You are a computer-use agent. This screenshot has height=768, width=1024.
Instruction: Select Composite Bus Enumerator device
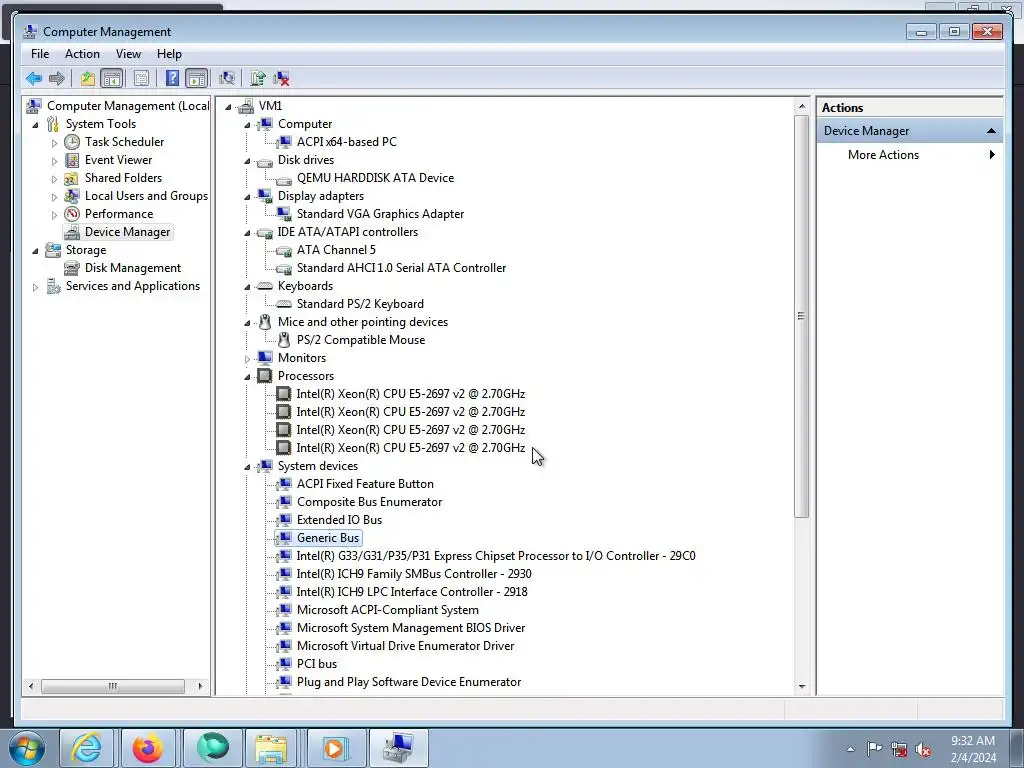369,502
